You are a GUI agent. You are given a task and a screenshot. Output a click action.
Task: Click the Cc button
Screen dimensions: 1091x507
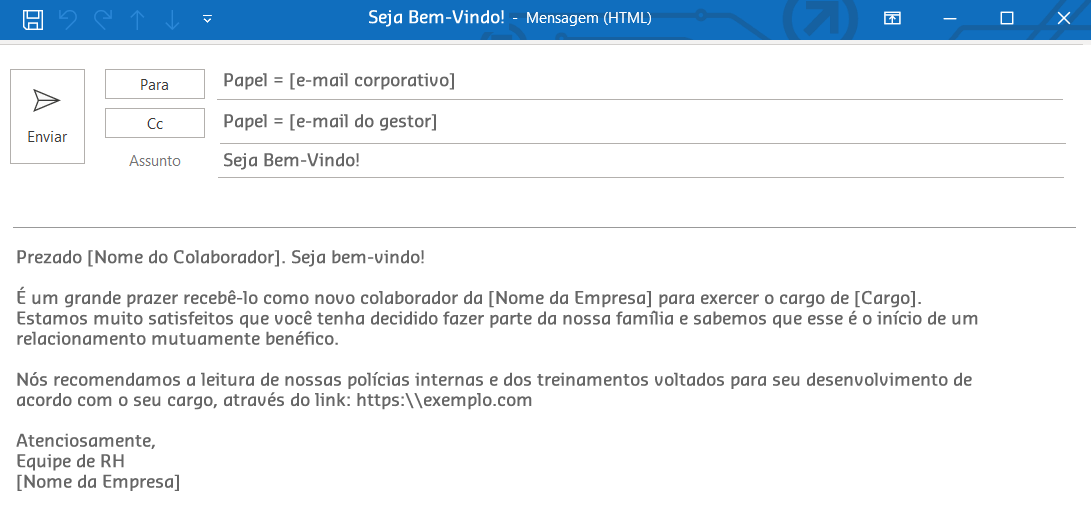[x=154, y=124]
